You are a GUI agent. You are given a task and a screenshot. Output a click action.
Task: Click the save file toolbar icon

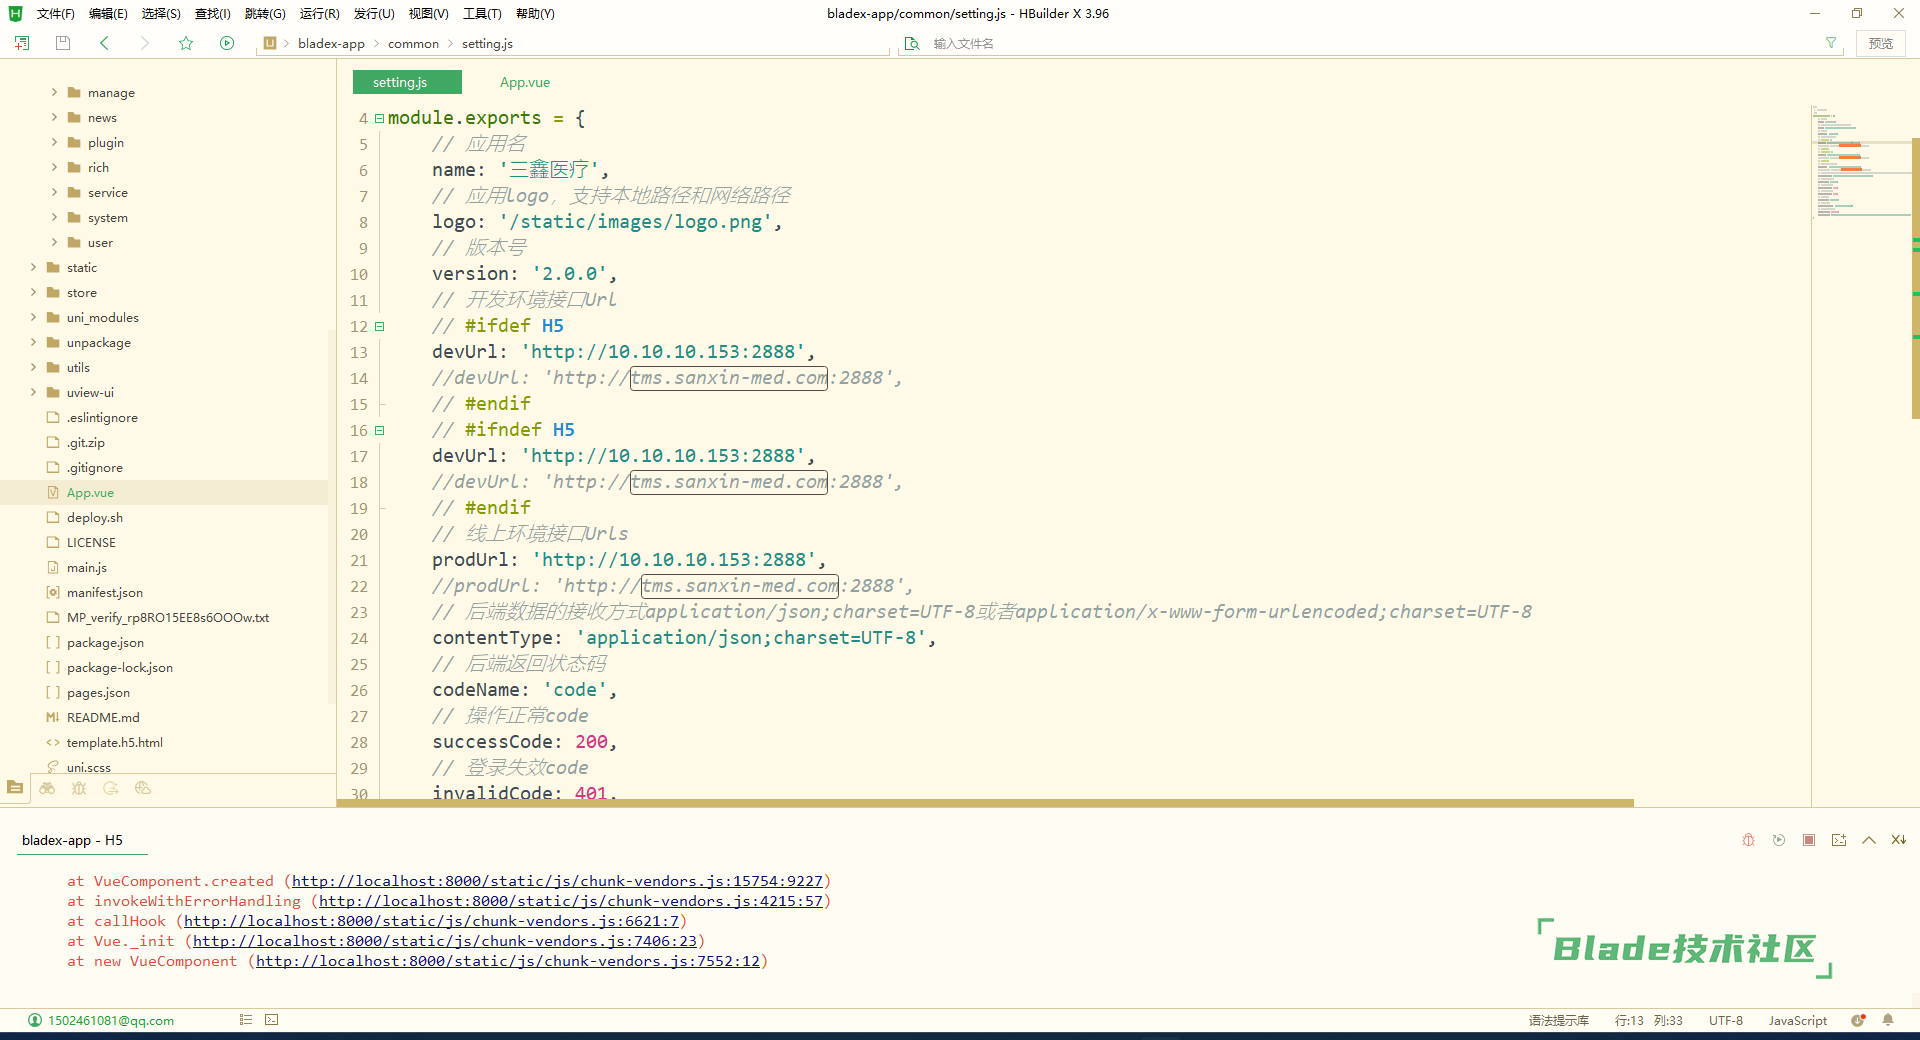pyautogui.click(x=63, y=43)
